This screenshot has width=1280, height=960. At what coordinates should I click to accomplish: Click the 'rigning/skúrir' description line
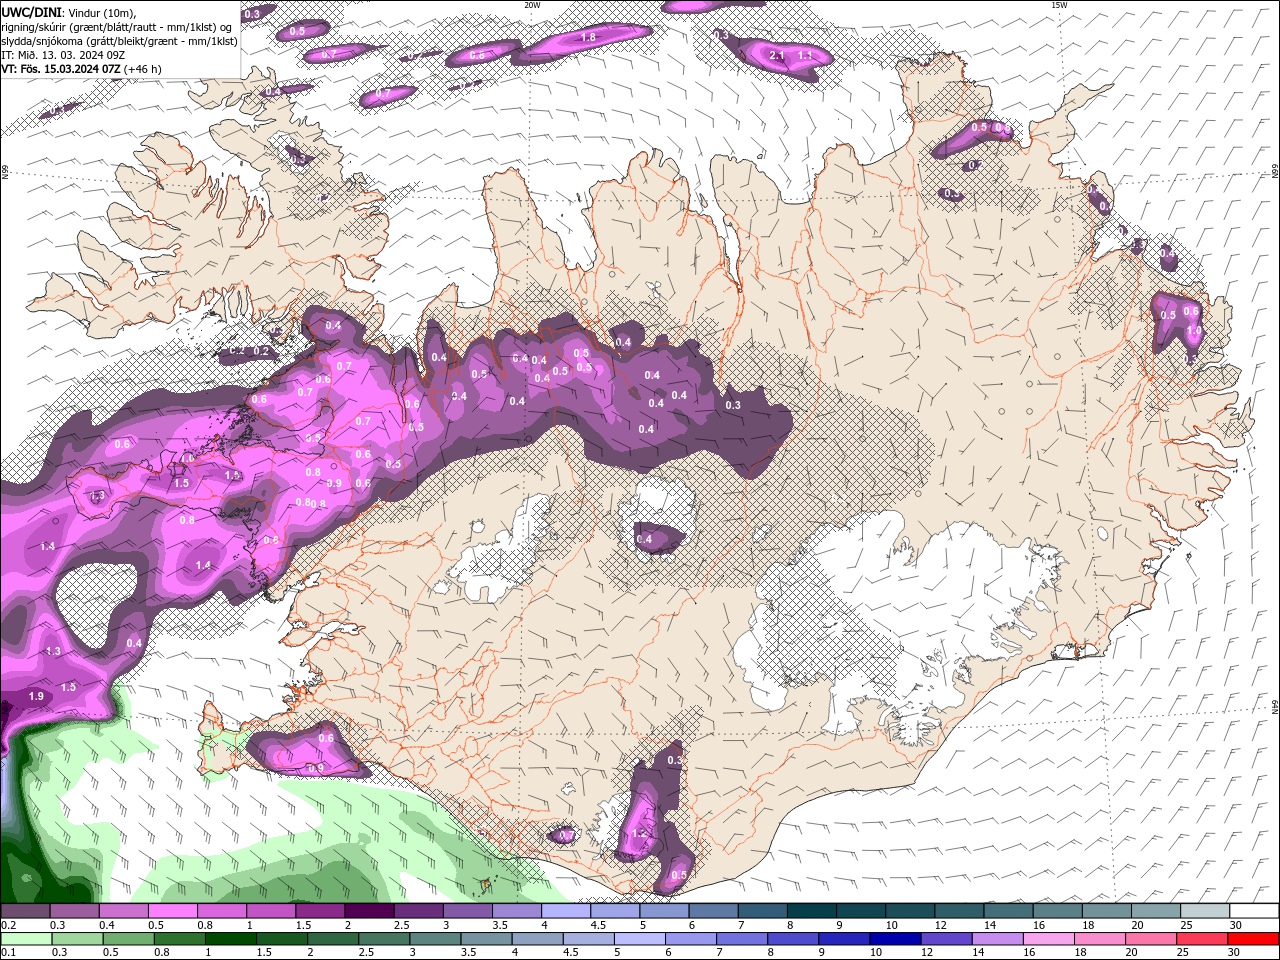point(117,27)
